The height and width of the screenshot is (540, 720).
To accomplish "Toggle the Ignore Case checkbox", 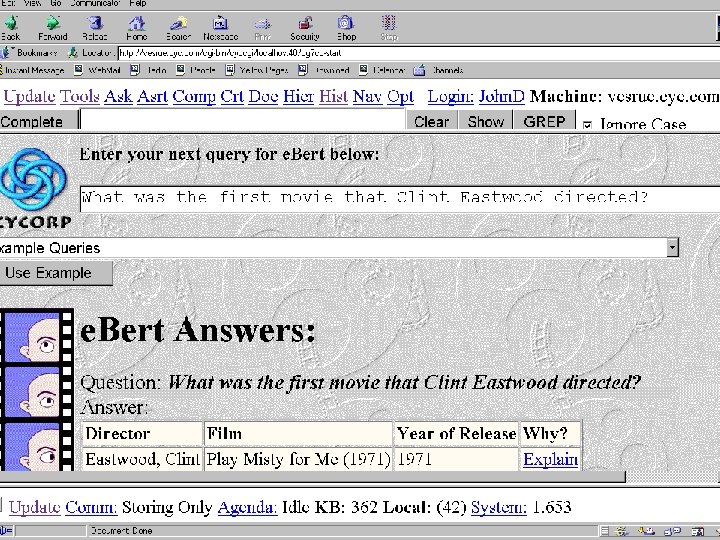I will click(587, 125).
